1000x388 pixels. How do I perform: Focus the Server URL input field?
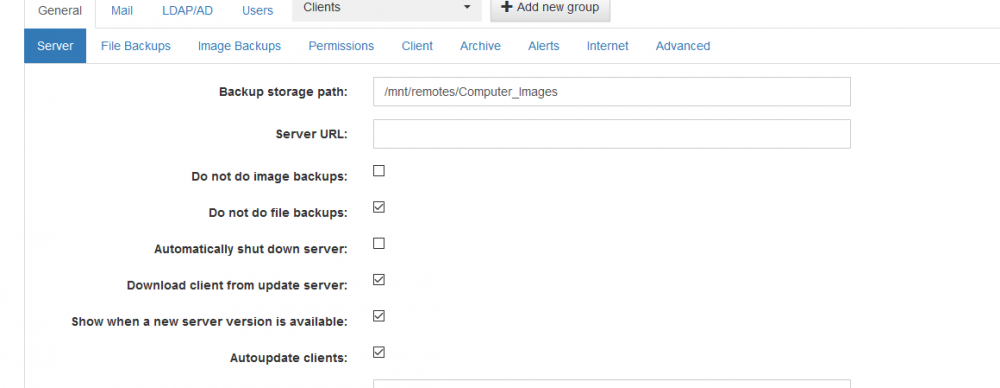[612, 134]
